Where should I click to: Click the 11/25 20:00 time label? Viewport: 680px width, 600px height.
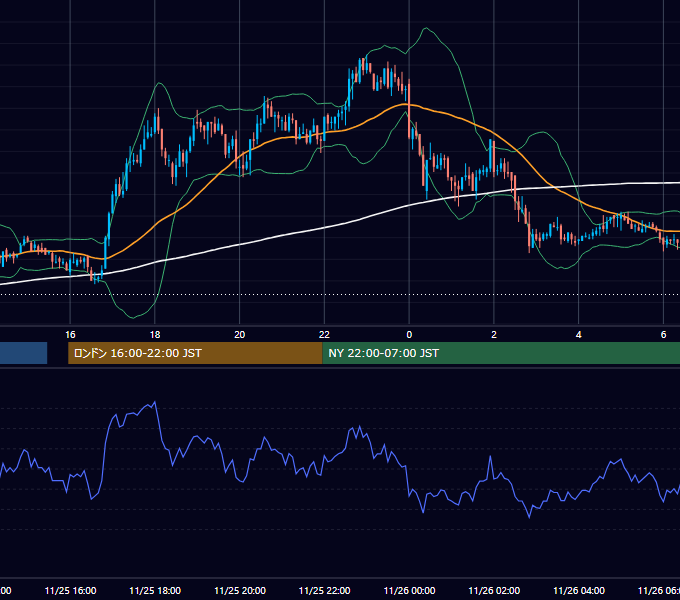point(240,590)
